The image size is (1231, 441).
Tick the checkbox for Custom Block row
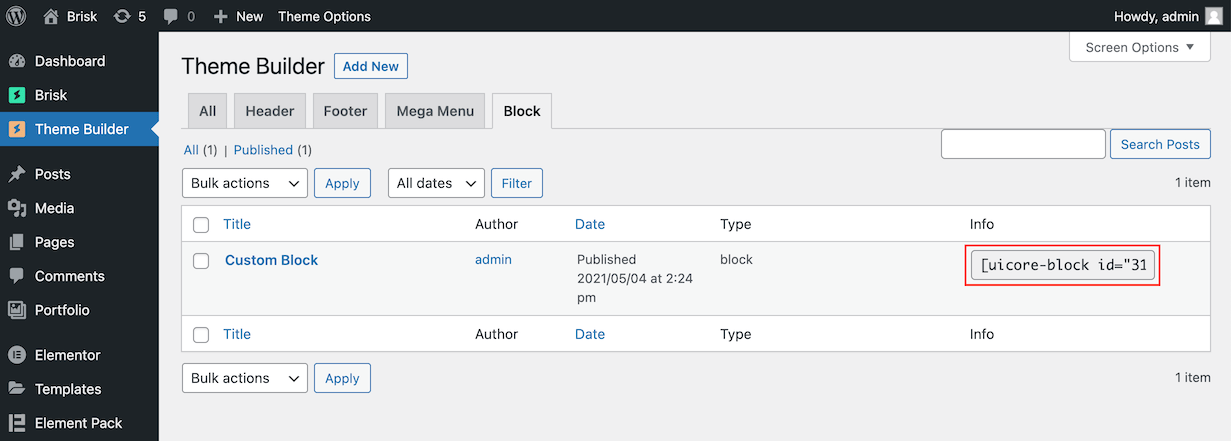tap(201, 261)
